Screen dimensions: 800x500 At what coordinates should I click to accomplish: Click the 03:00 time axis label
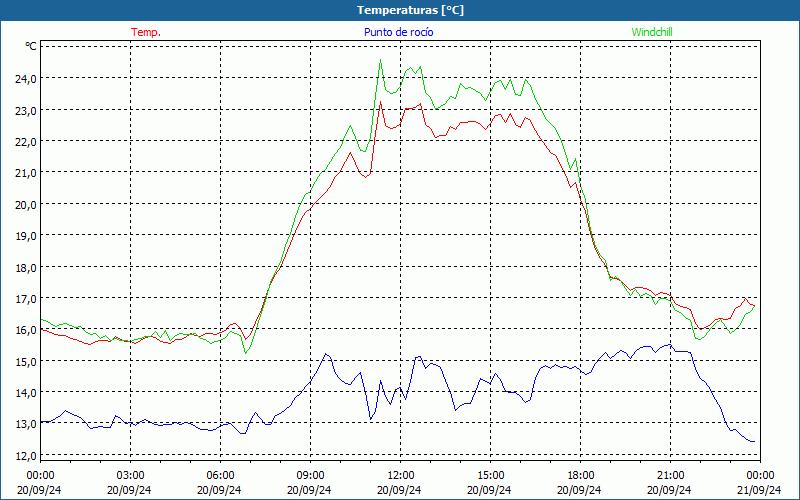click(130, 476)
